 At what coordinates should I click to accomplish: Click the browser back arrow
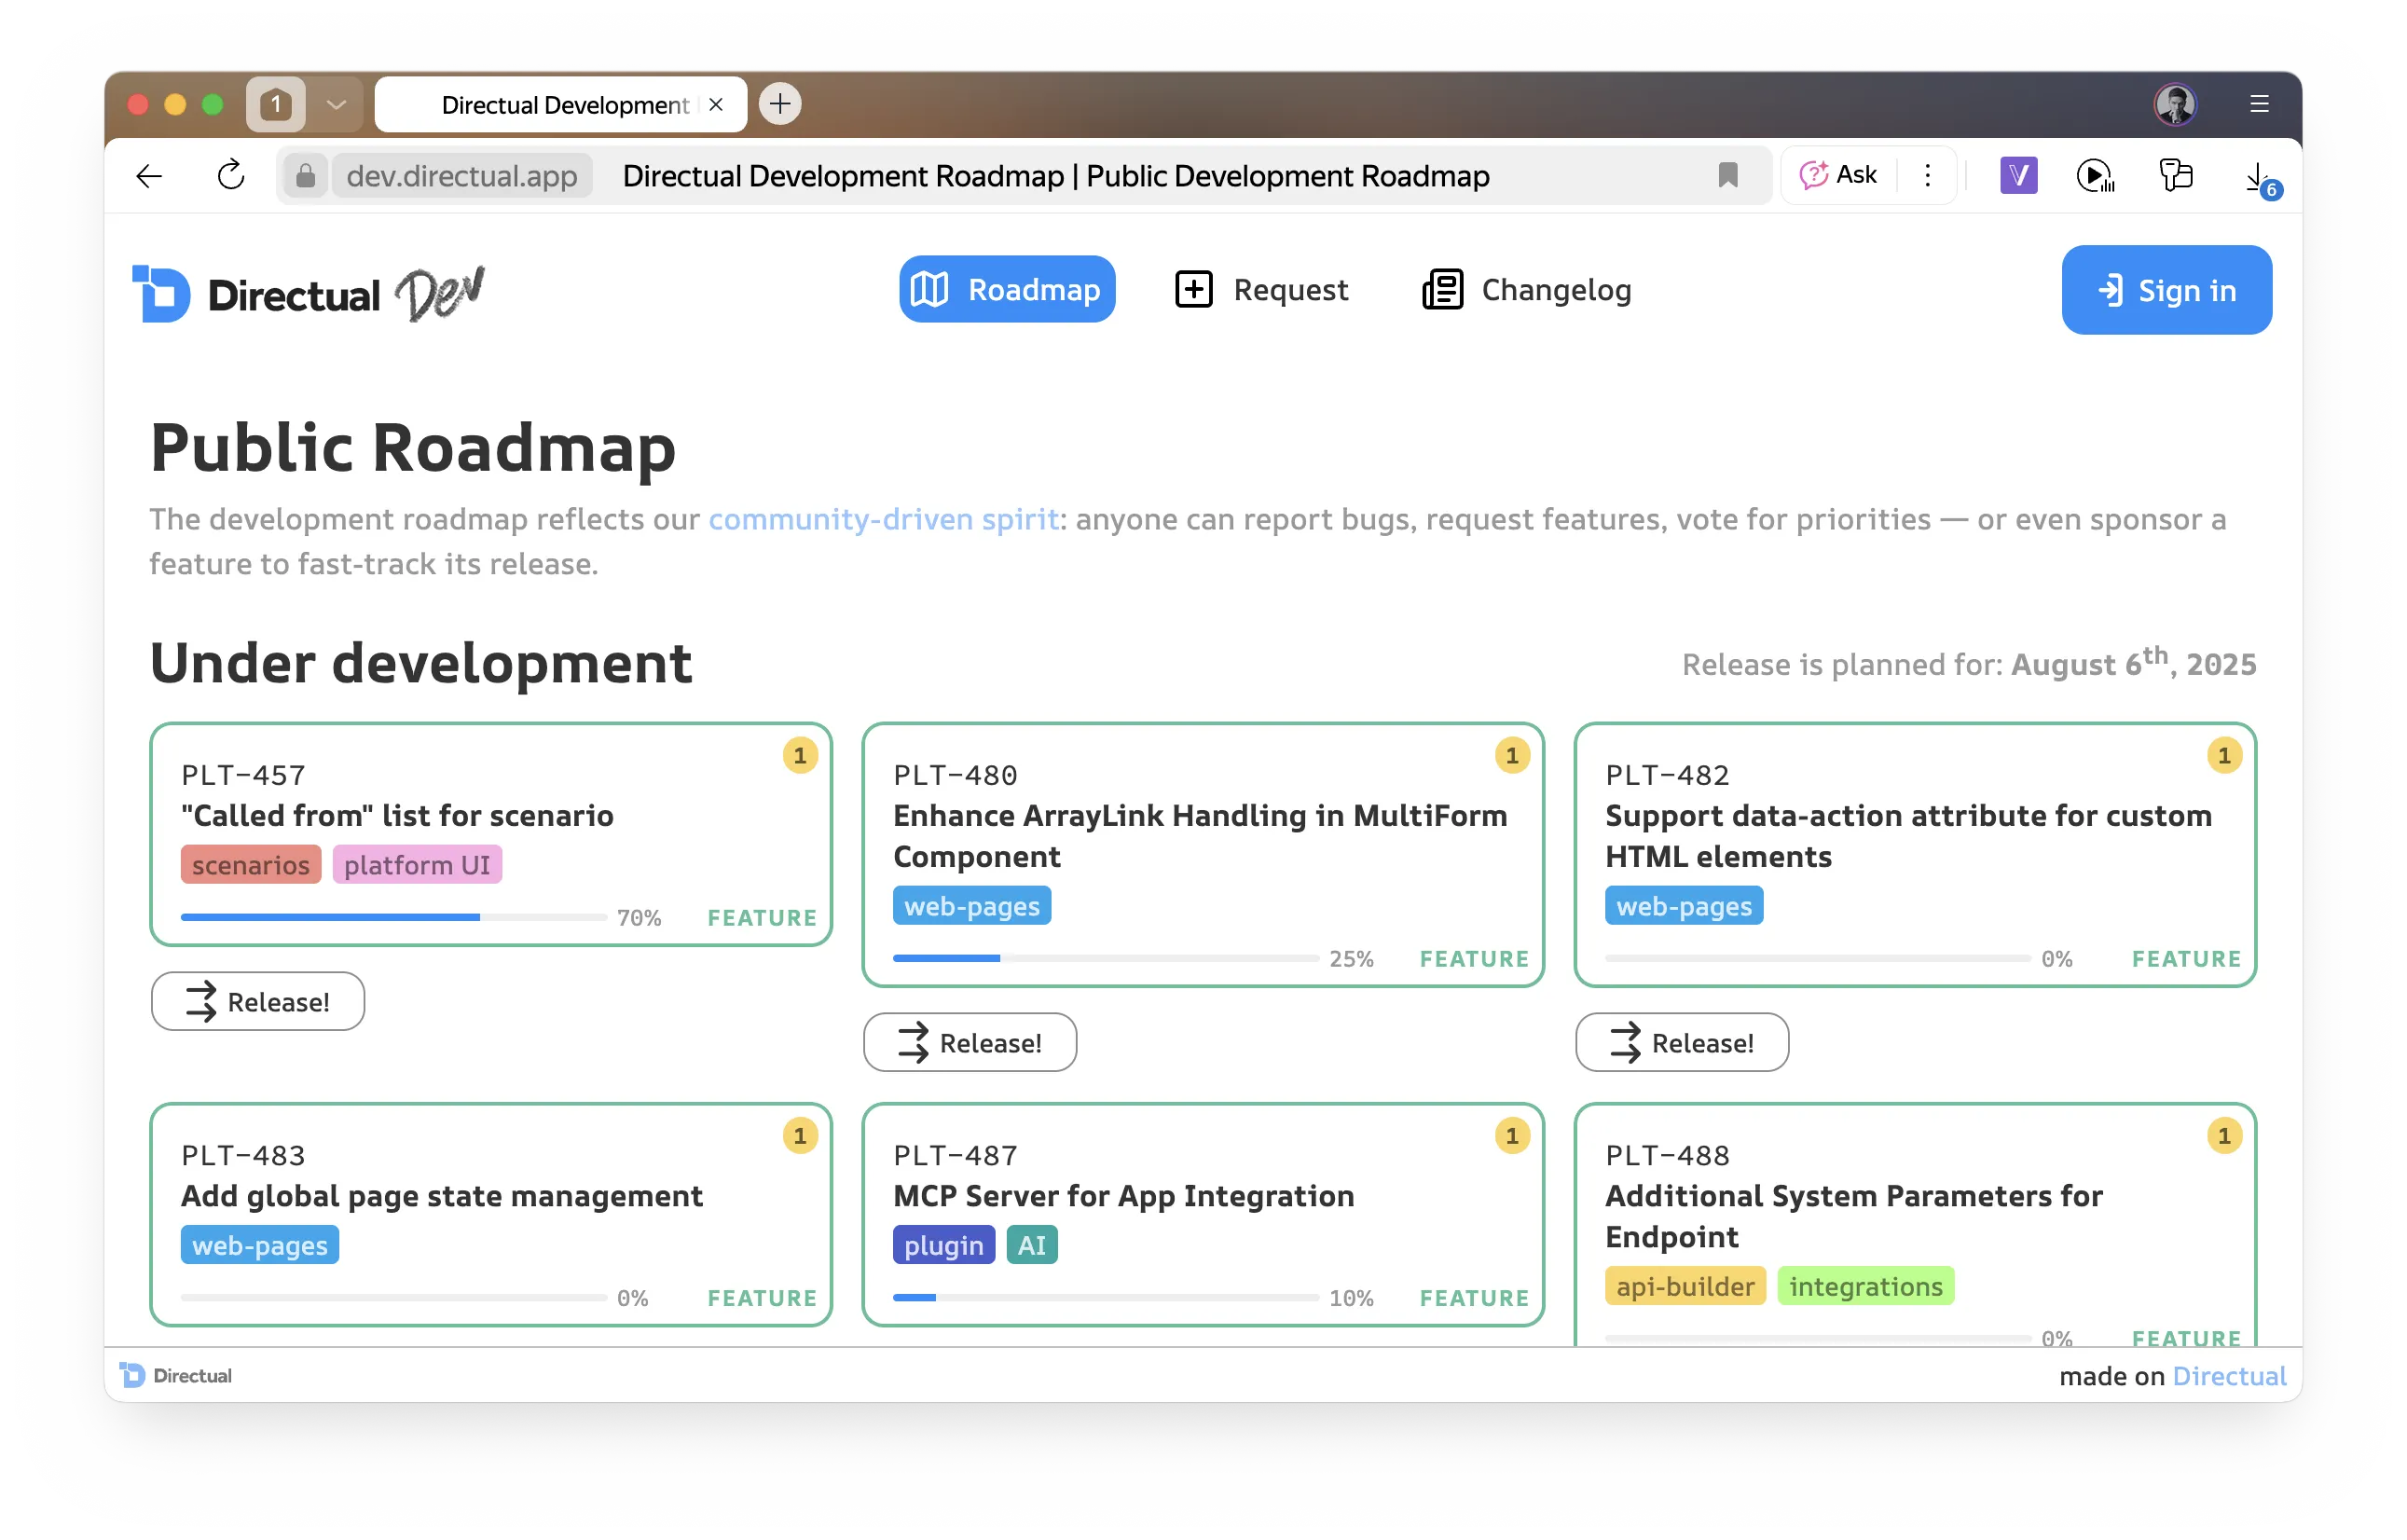click(149, 176)
